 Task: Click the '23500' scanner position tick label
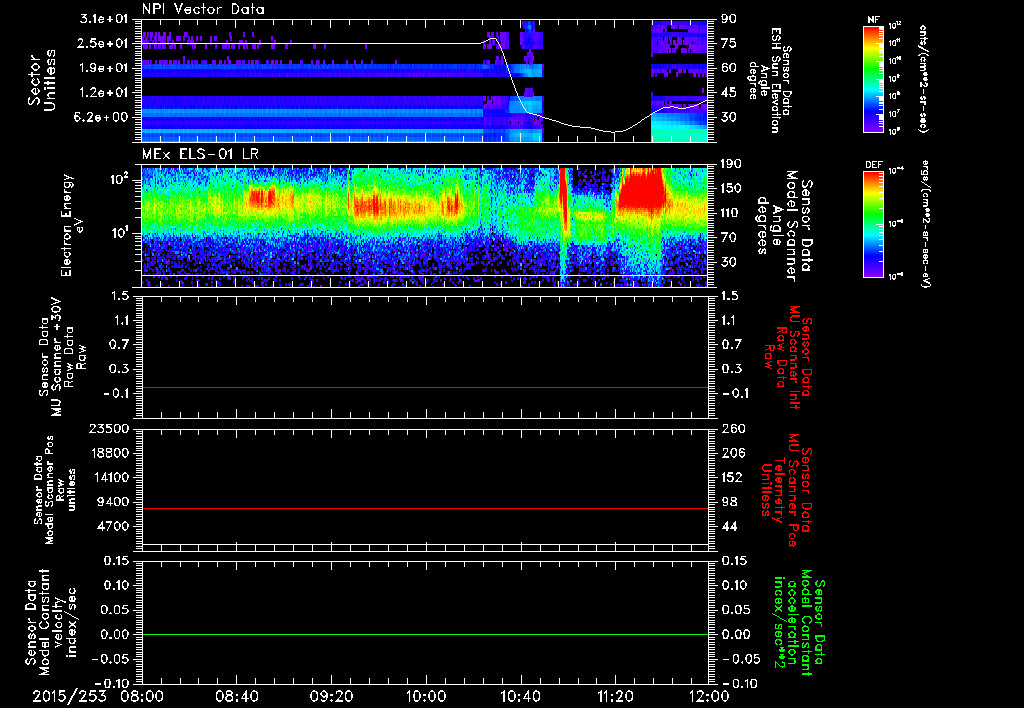pos(111,428)
